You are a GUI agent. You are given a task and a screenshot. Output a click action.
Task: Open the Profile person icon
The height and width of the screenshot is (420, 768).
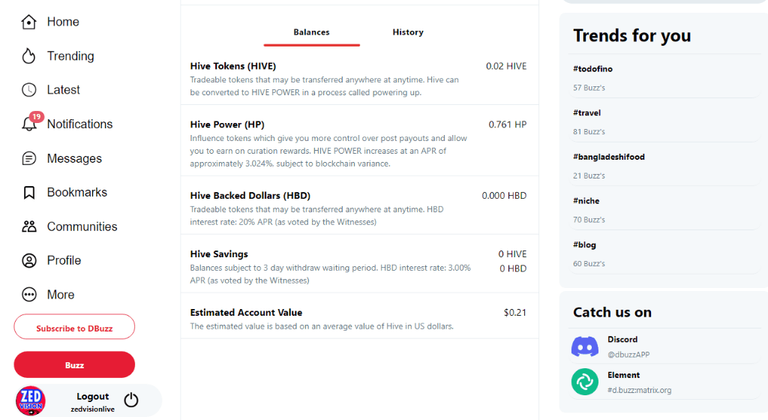pyautogui.click(x=29, y=261)
